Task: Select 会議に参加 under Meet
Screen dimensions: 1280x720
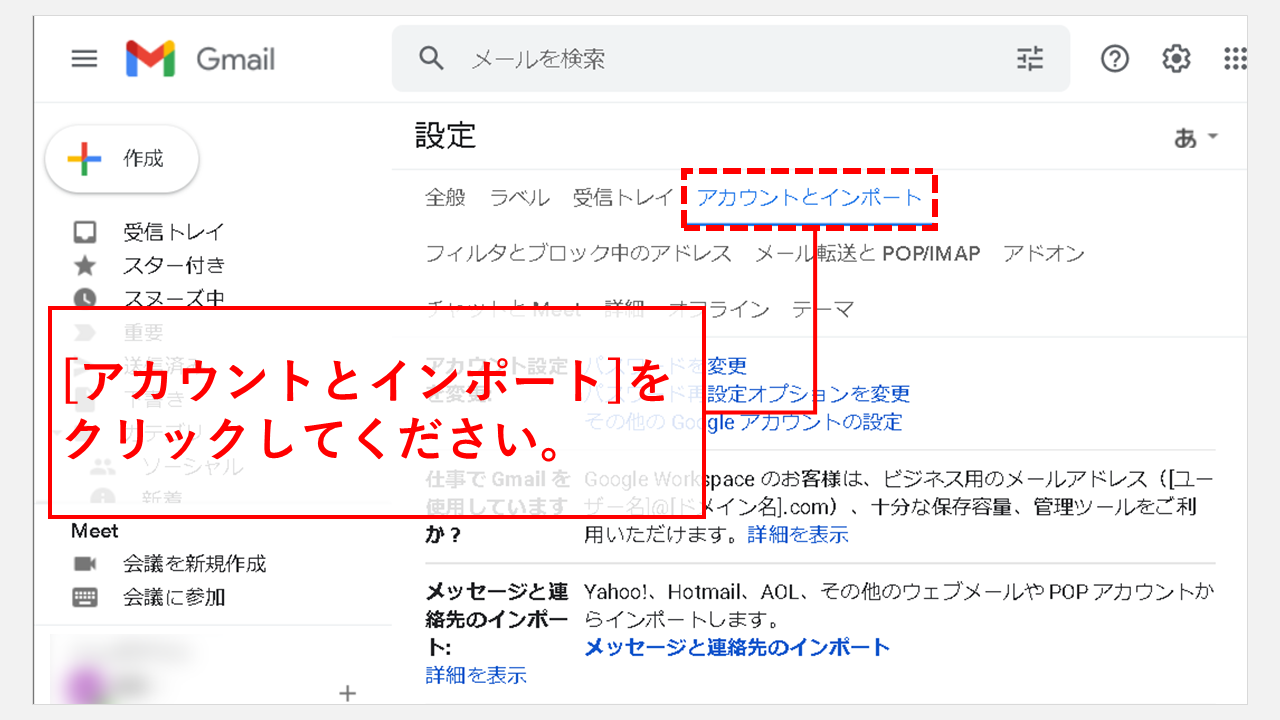Action: (x=174, y=597)
